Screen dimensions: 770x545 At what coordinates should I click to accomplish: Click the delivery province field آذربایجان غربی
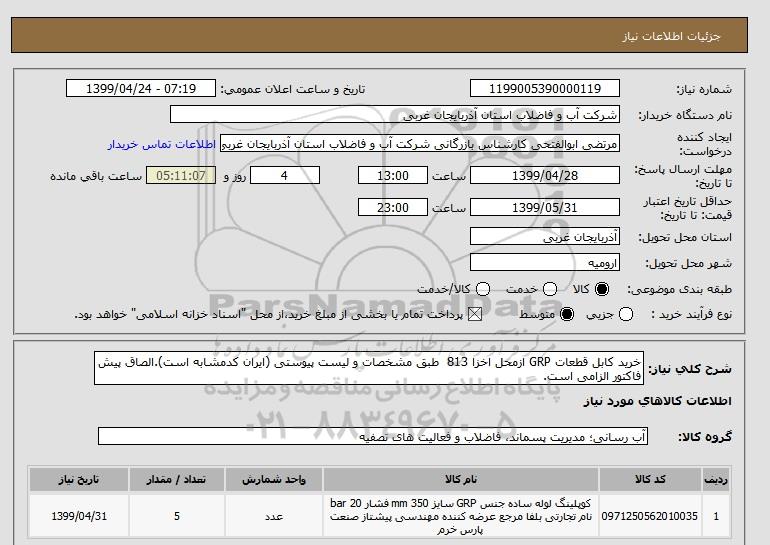(x=545, y=237)
